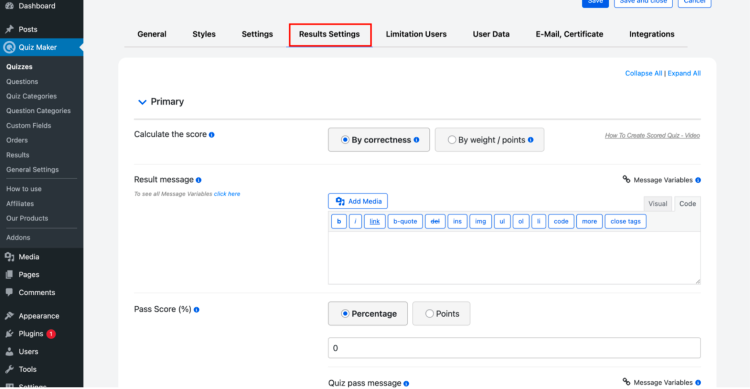Click the close tags button
The height and width of the screenshot is (389, 750).
625,221
